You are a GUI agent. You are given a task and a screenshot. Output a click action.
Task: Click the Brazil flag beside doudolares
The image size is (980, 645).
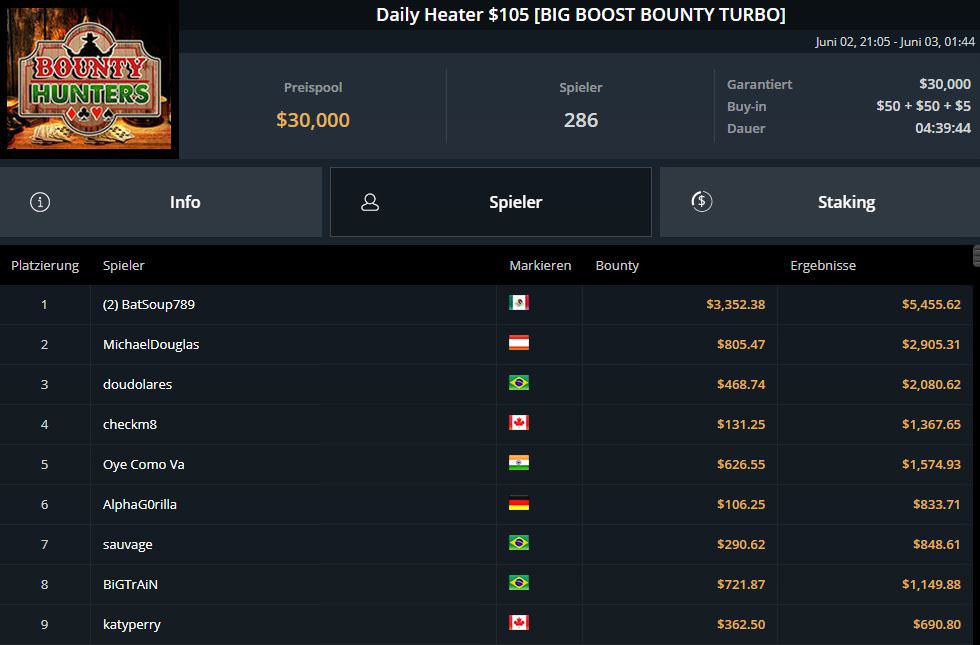tap(519, 382)
